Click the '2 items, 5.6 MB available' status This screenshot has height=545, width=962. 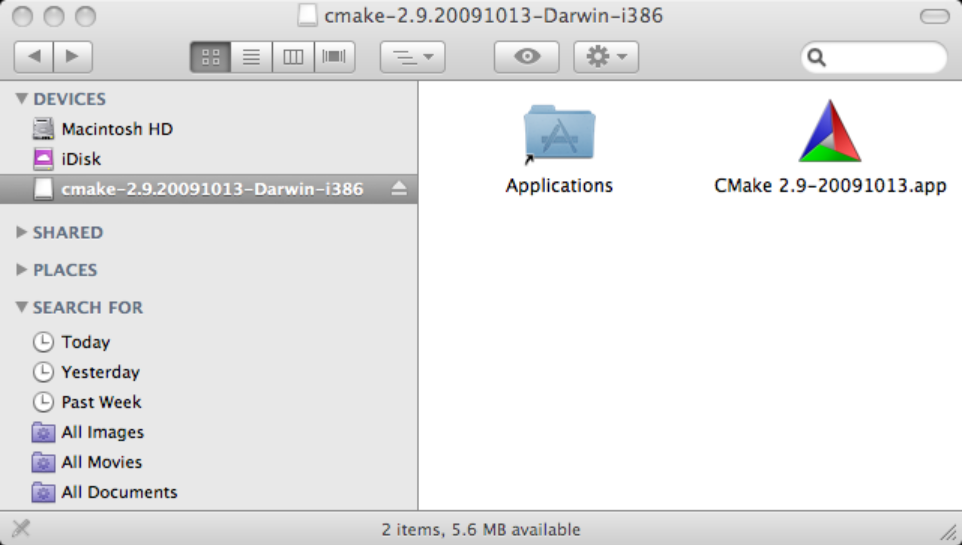(x=481, y=530)
